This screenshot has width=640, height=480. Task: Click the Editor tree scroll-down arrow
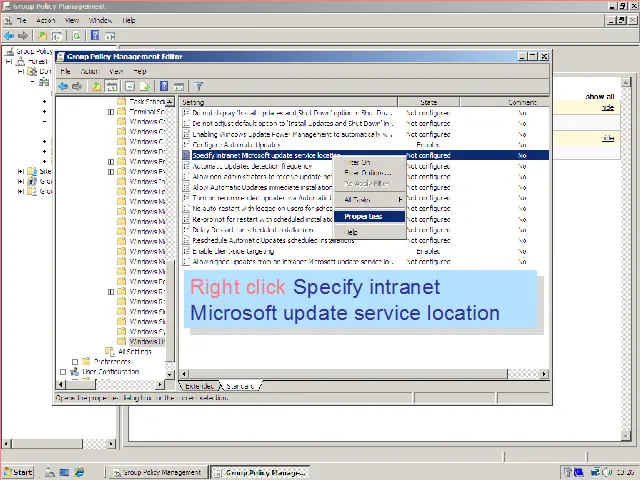coord(170,374)
